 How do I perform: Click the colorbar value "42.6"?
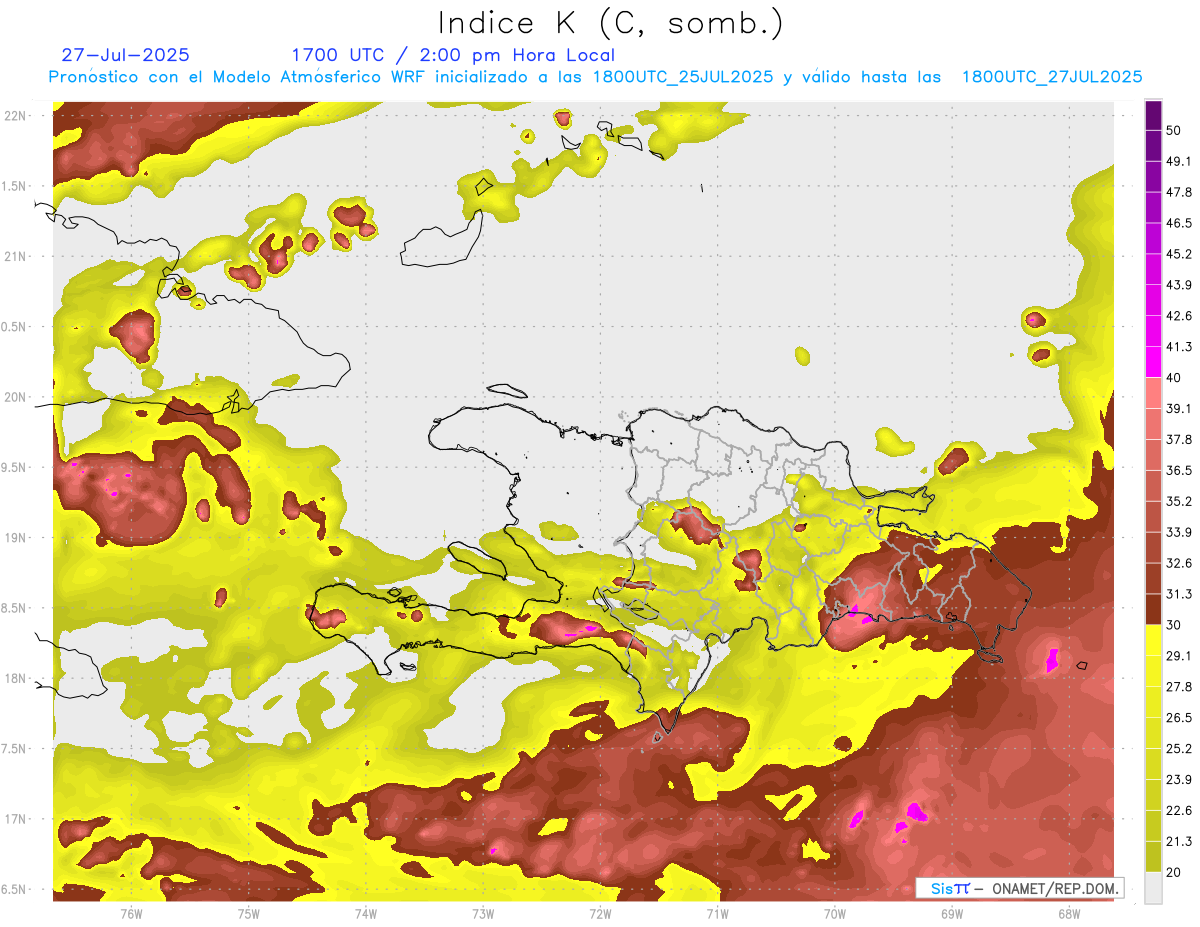click(x=1179, y=316)
